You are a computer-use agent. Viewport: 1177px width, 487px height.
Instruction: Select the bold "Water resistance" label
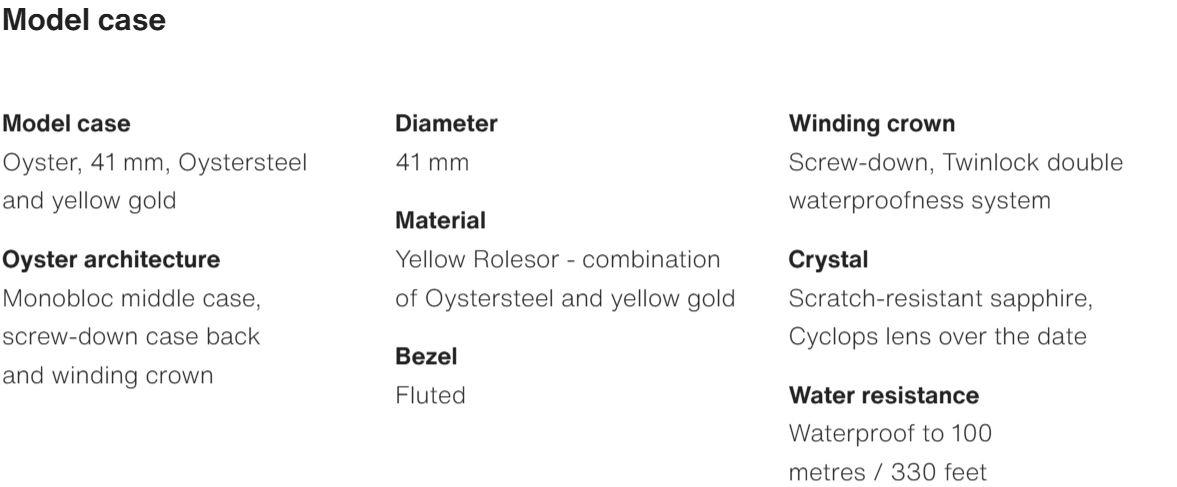click(883, 396)
